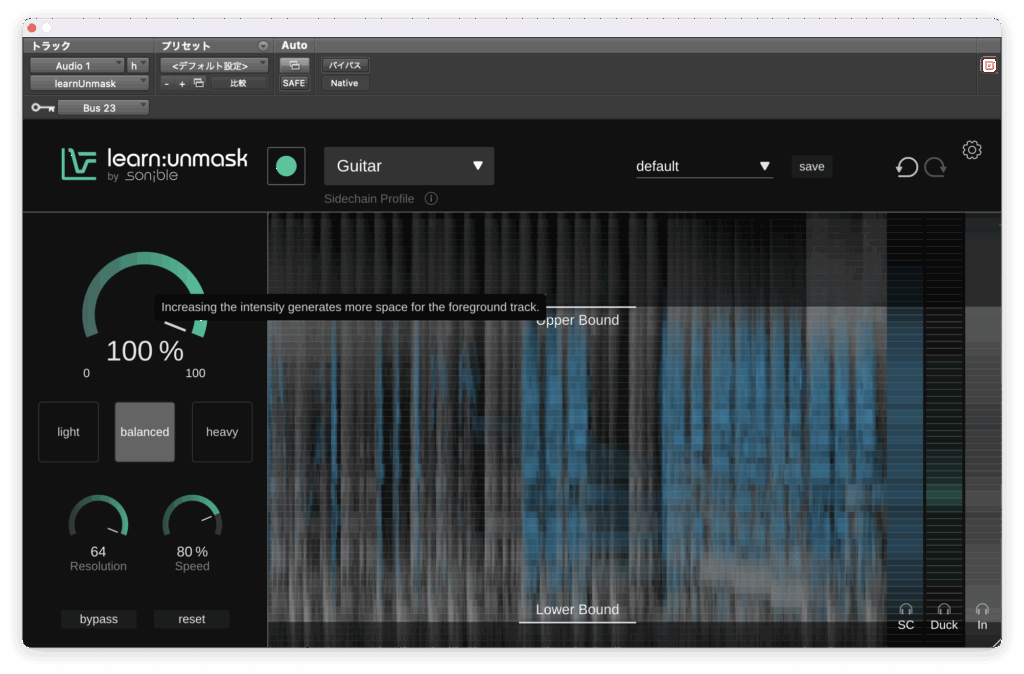This screenshot has height=674, width=1024.
Task: Click the automation enable icon under Auto
Action: click(294, 65)
